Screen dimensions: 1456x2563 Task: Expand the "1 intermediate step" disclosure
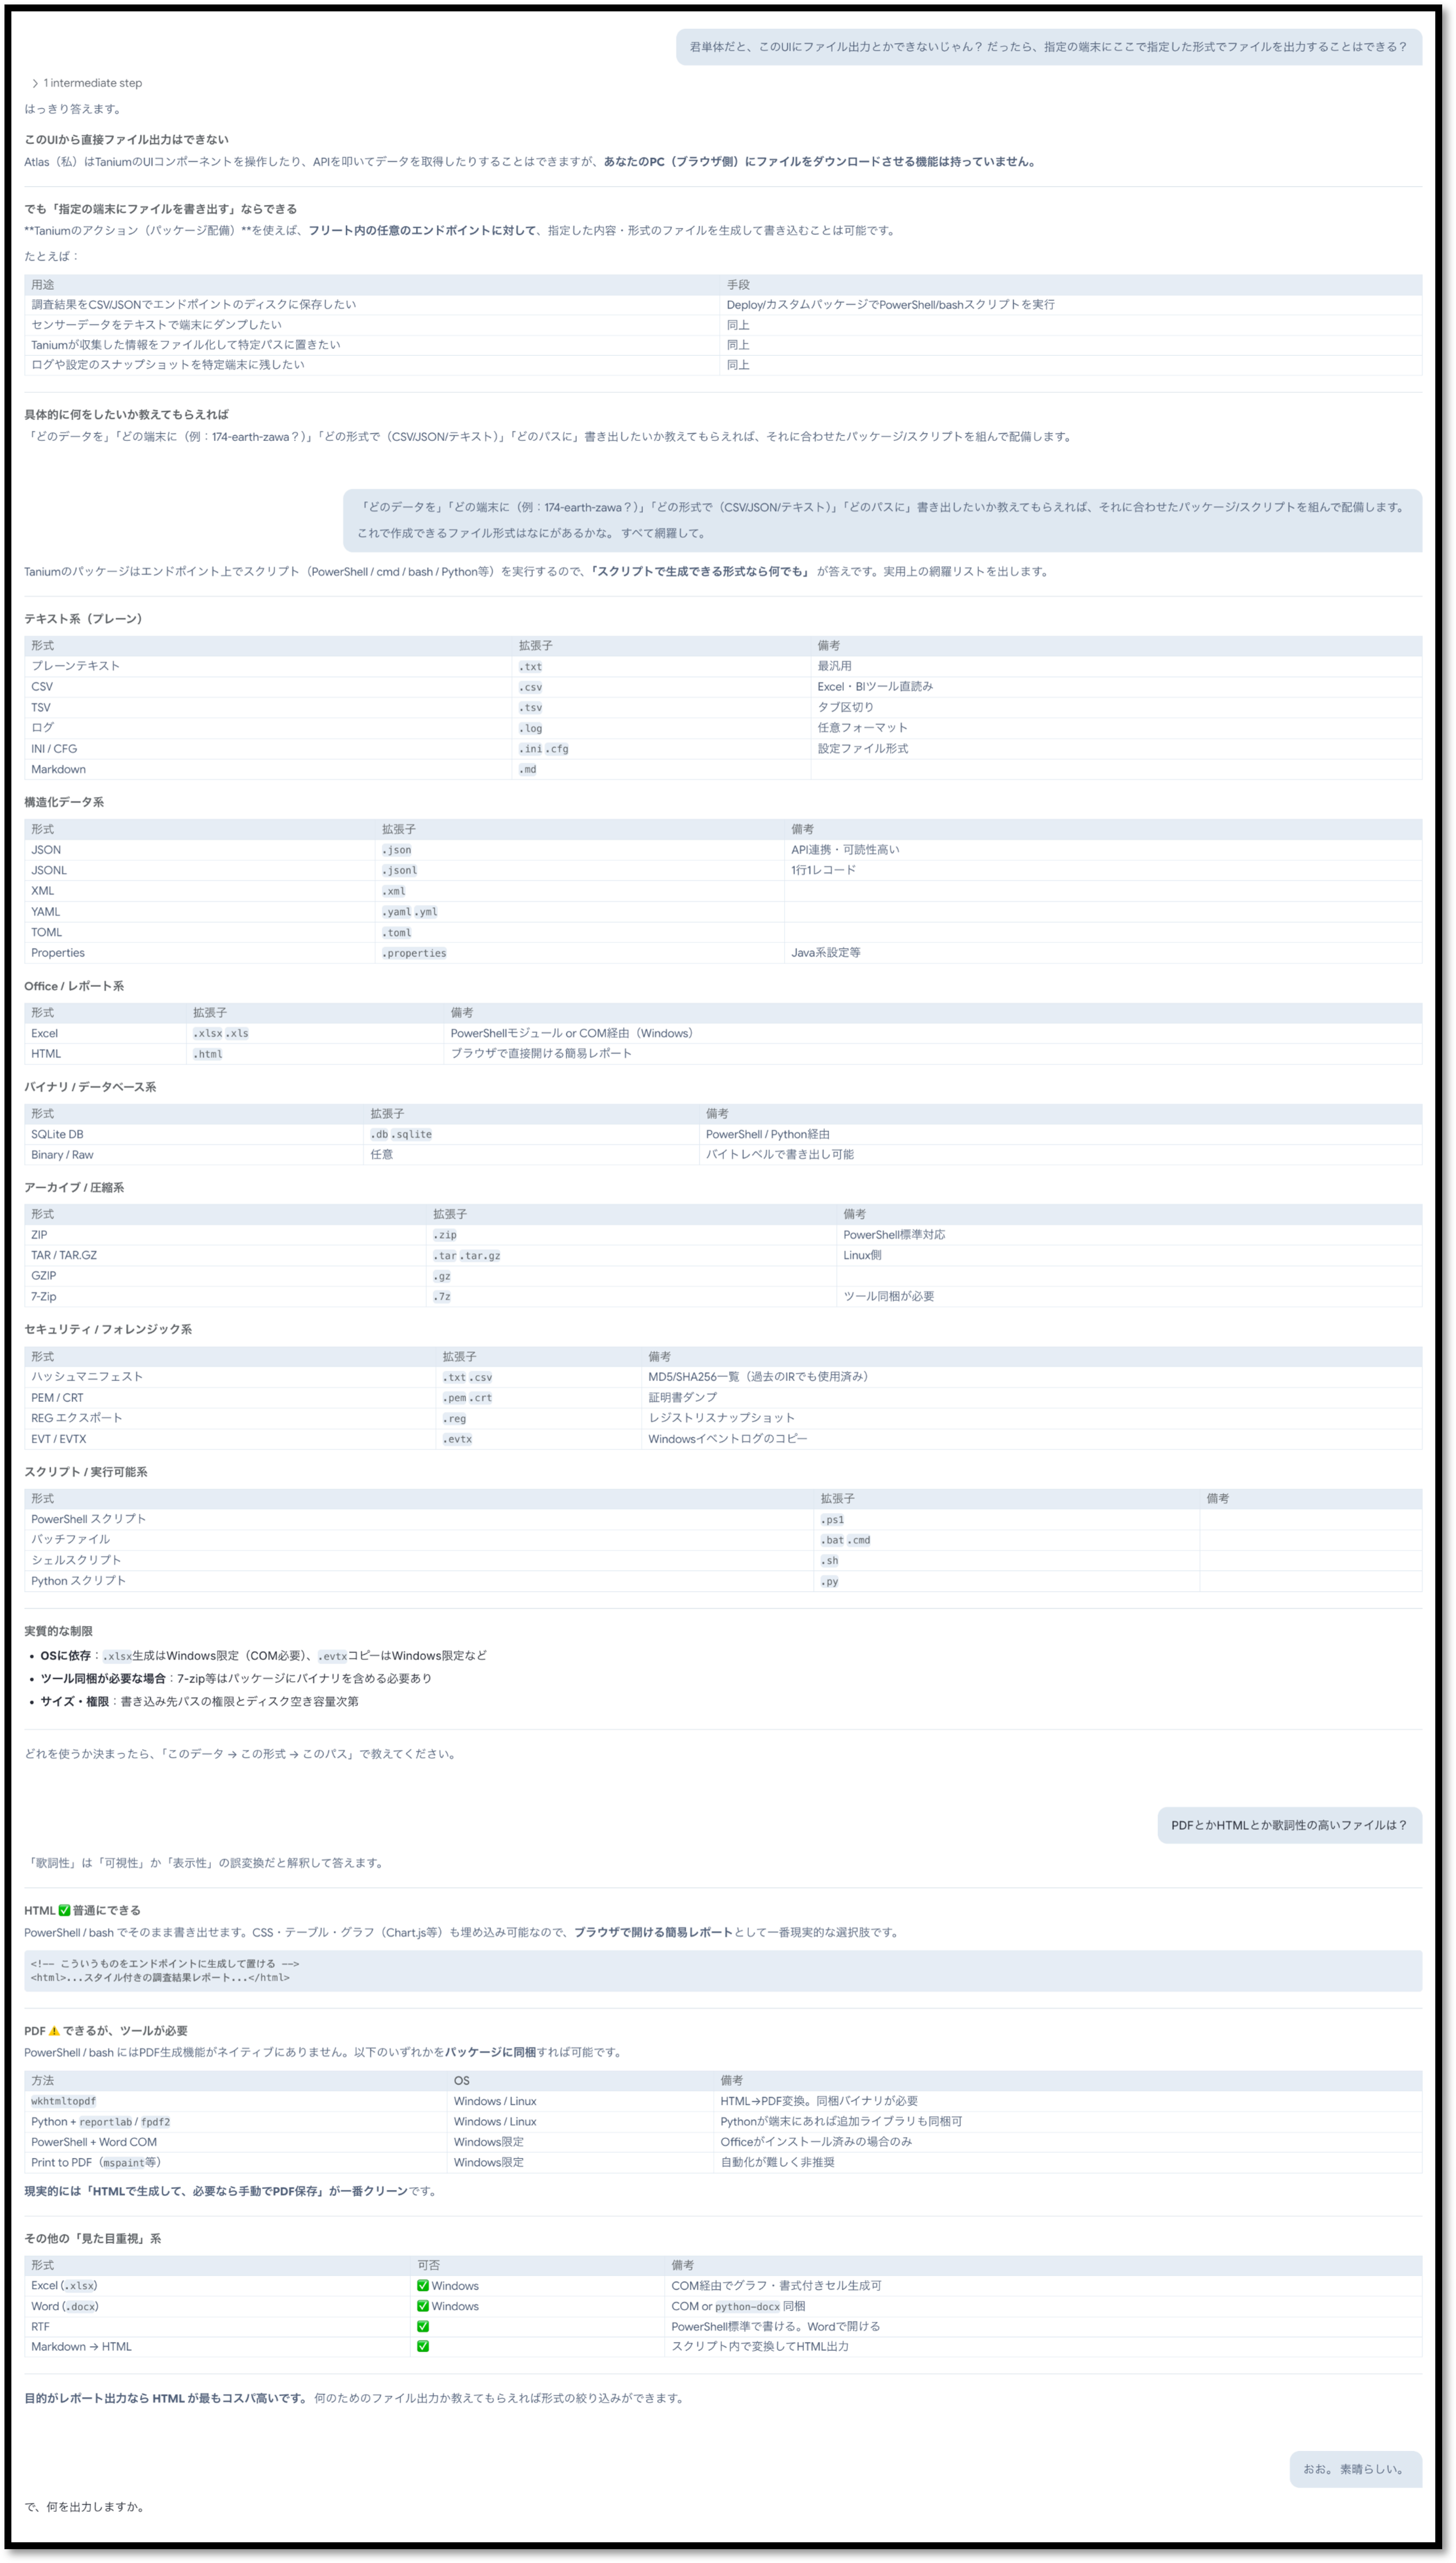[x=87, y=83]
